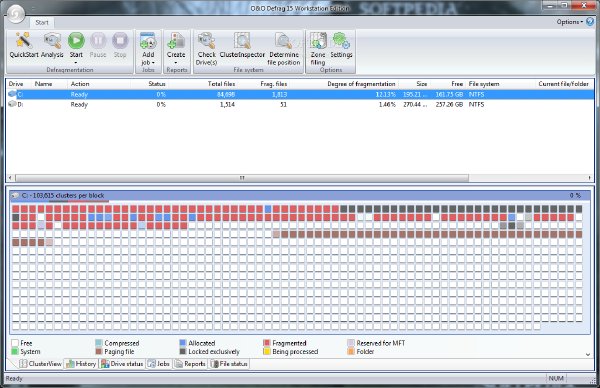Sort by Current file/folder column header
The height and width of the screenshot is (388, 600).
(x=563, y=84)
